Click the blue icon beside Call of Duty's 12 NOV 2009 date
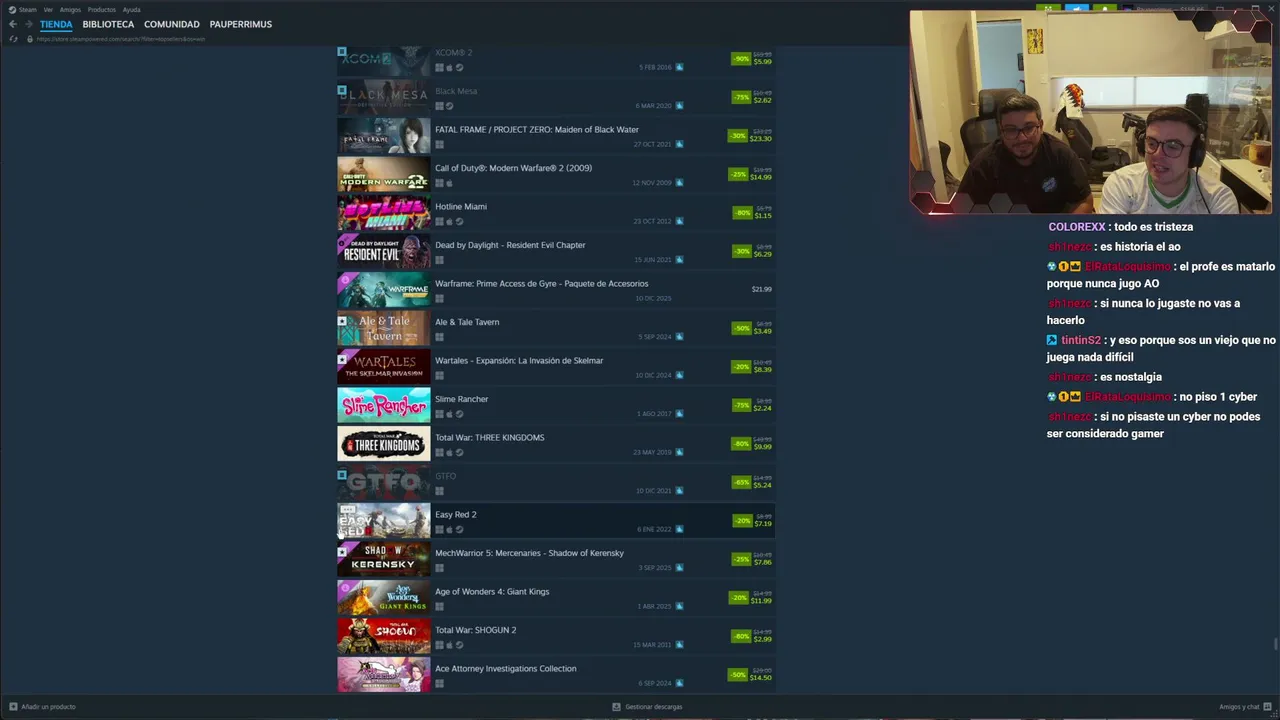The height and width of the screenshot is (720, 1280). point(679,183)
